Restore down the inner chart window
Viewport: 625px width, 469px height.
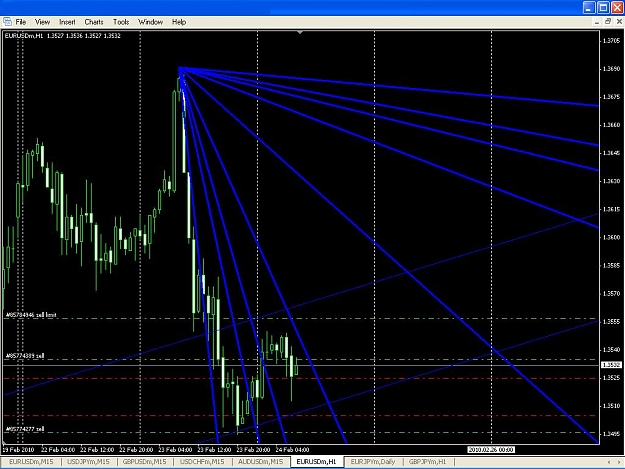tap(608, 22)
